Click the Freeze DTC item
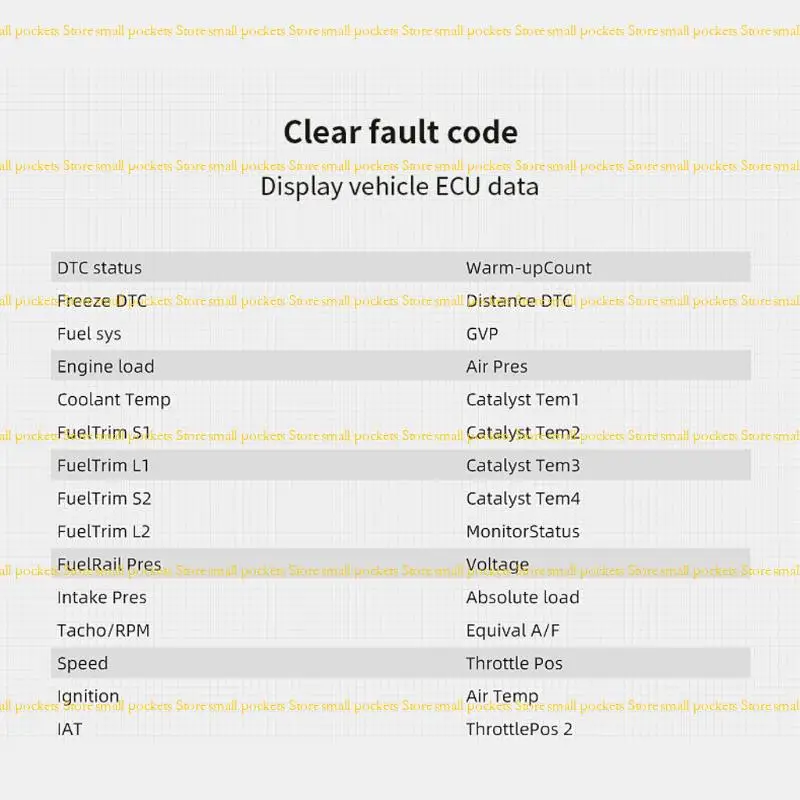Image resolution: width=800 pixels, height=800 pixels. [102, 301]
